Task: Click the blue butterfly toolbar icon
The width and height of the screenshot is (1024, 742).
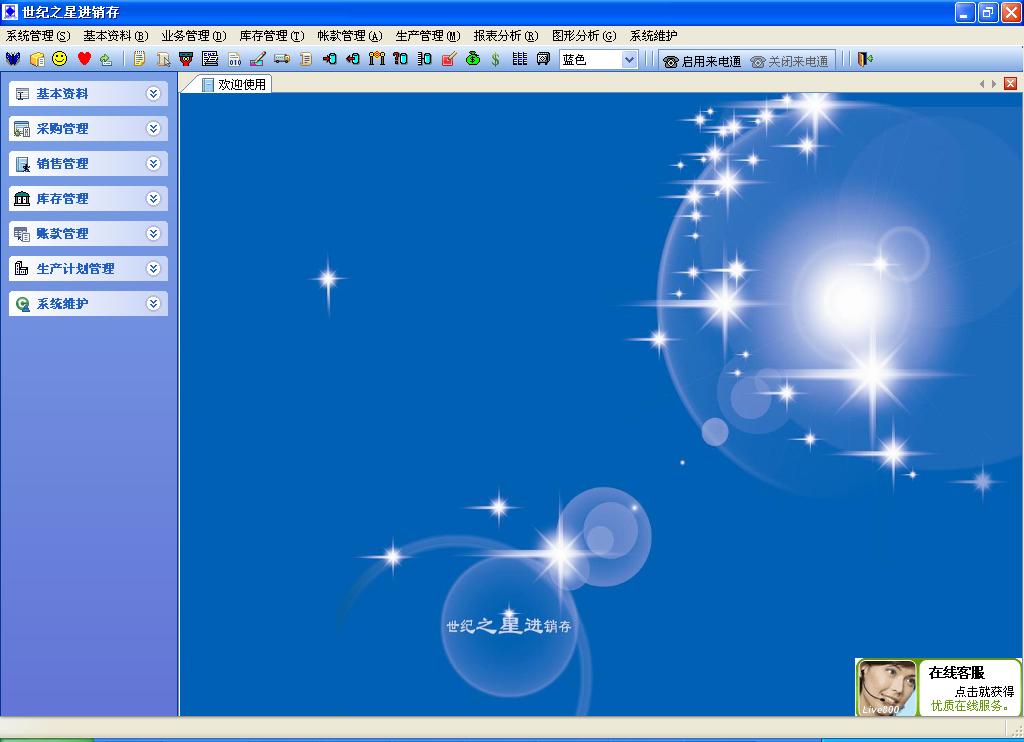Action: [13, 59]
